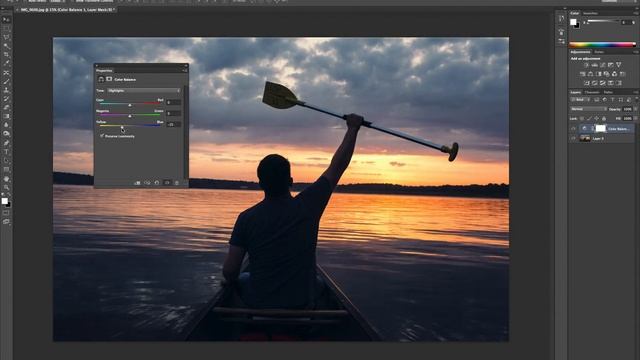Toggle adjustment visibility eye in Properties
Viewport: 640px width, 360px height.
point(167,183)
